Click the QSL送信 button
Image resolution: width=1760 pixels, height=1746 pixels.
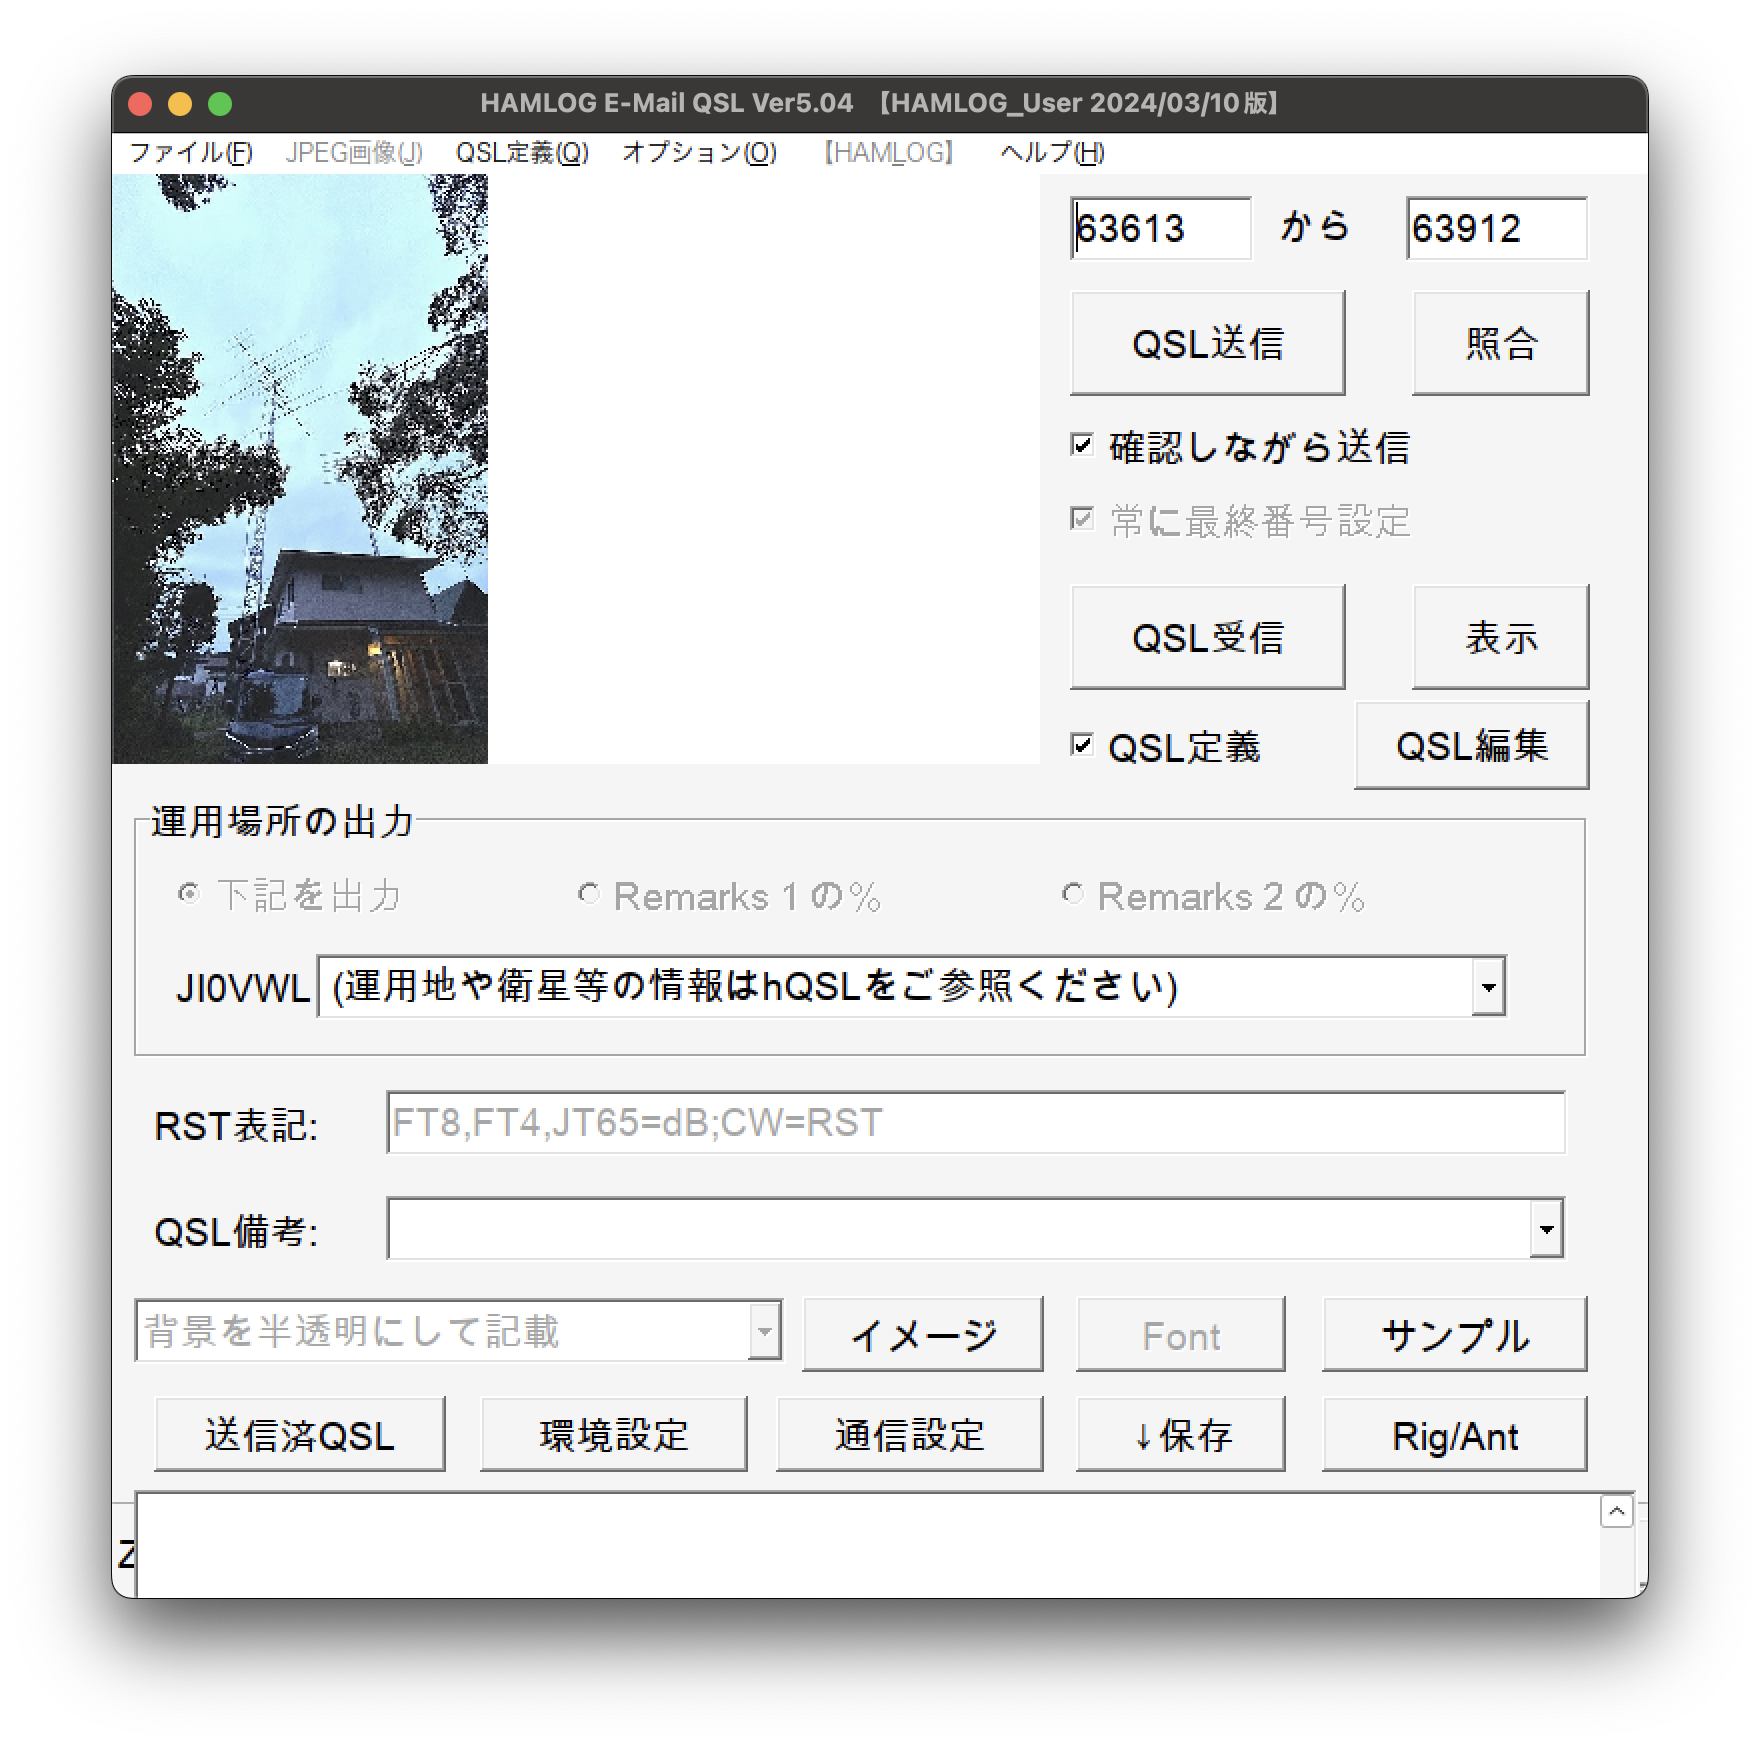coord(1208,343)
